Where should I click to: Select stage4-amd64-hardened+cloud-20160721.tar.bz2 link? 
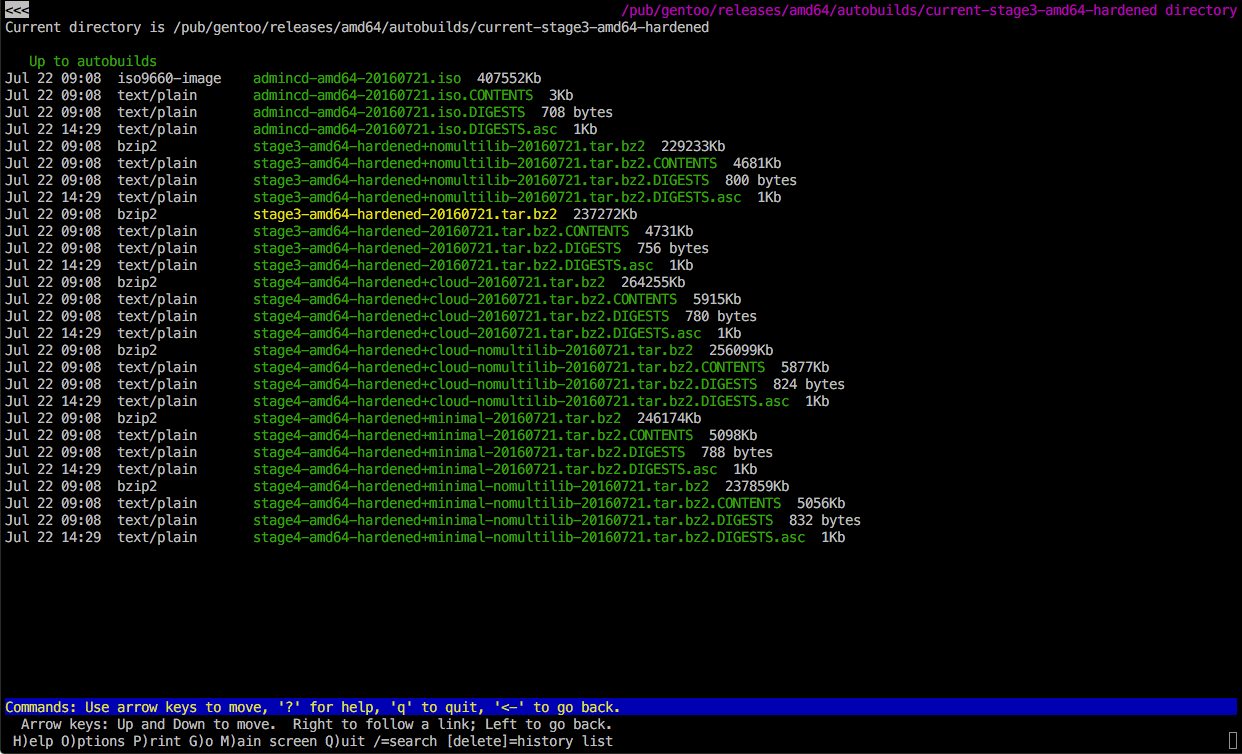click(429, 282)
